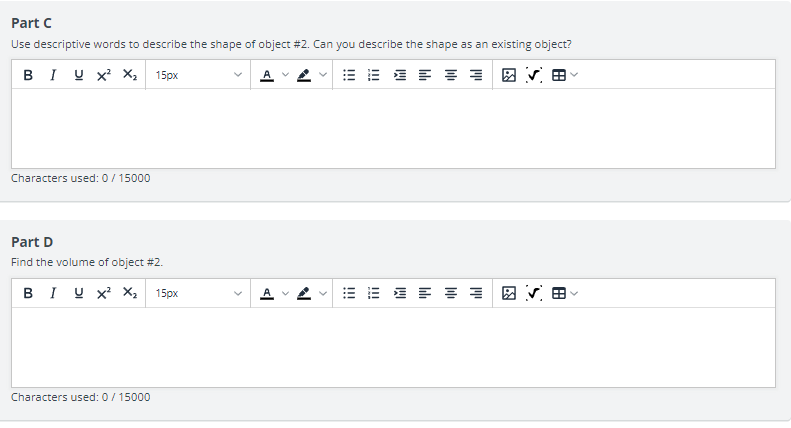Increase indent in Part C editor

(x=400, y=75)
